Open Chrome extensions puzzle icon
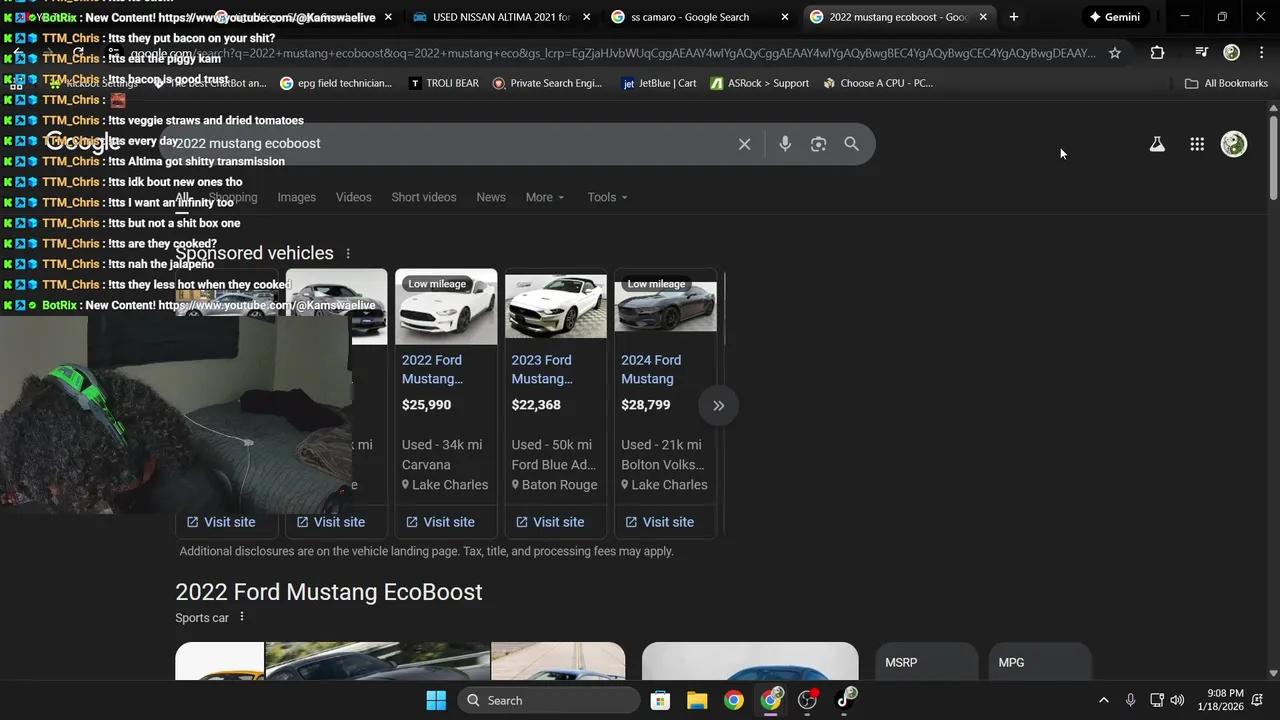1280x720 pixels. tap(1157, 53)
